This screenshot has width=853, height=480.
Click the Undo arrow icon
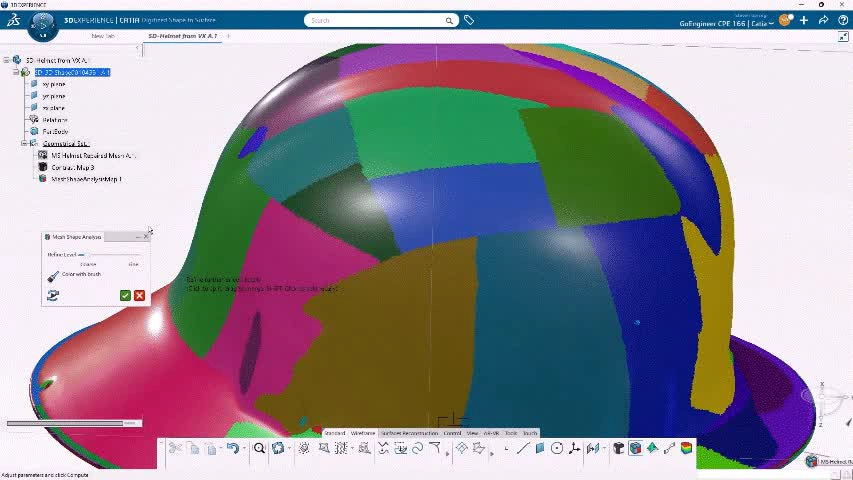[x=233, y=448]
